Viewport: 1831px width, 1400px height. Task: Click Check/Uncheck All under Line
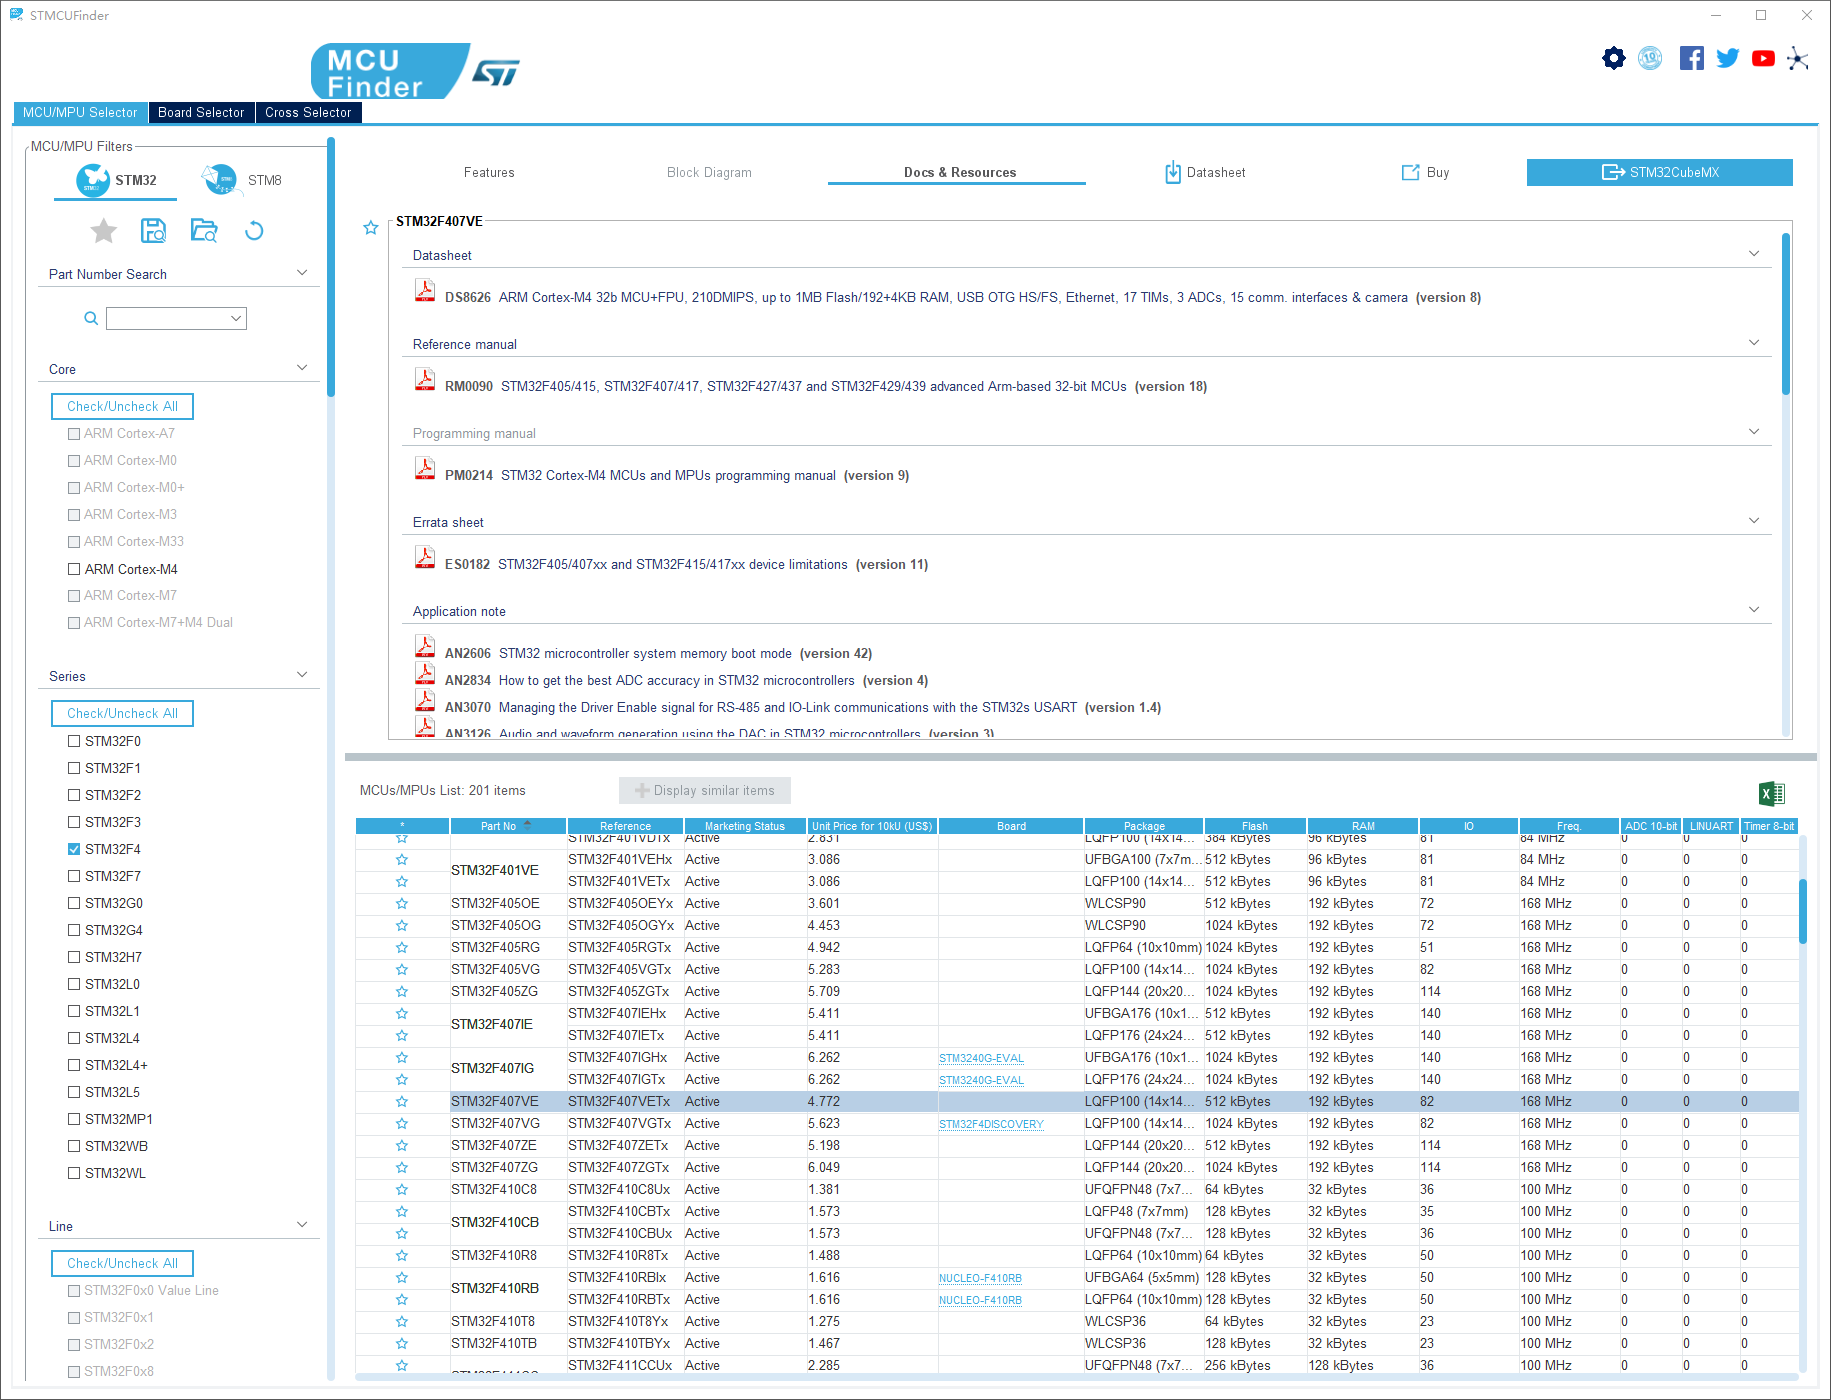122,1264
